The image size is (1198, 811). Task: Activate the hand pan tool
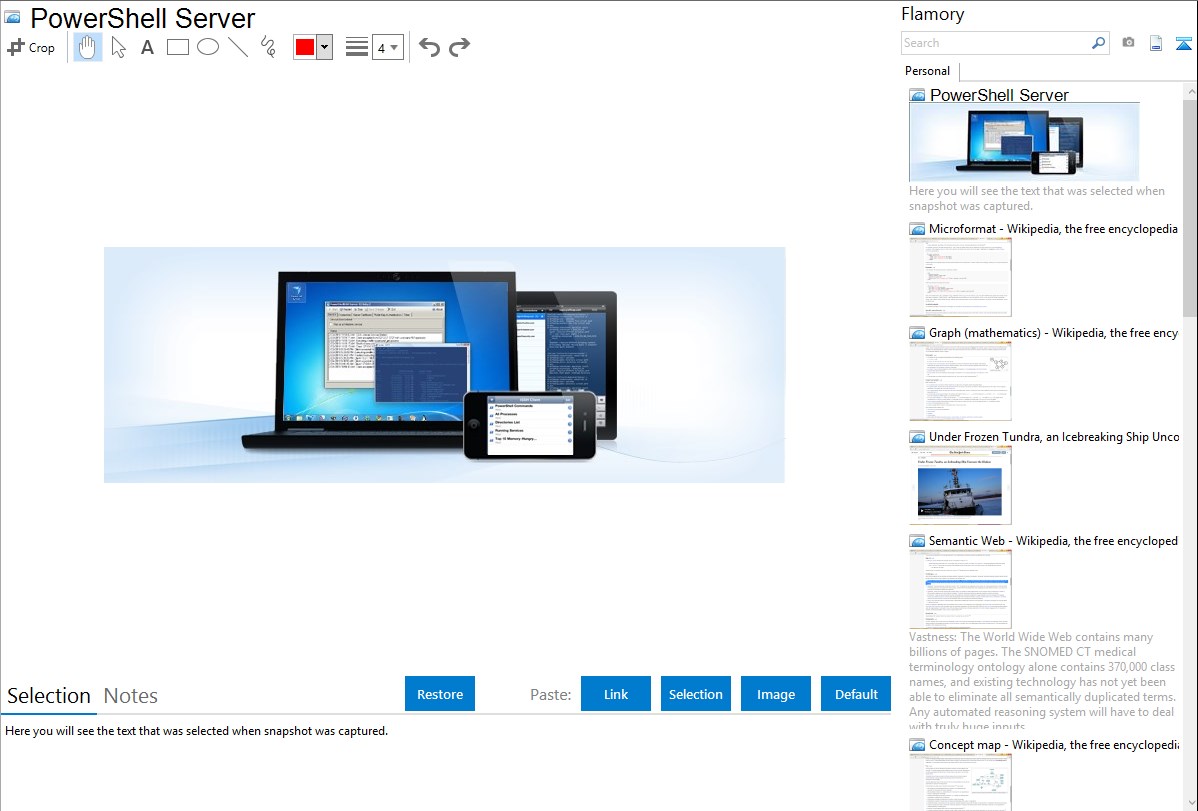[87, 47]
